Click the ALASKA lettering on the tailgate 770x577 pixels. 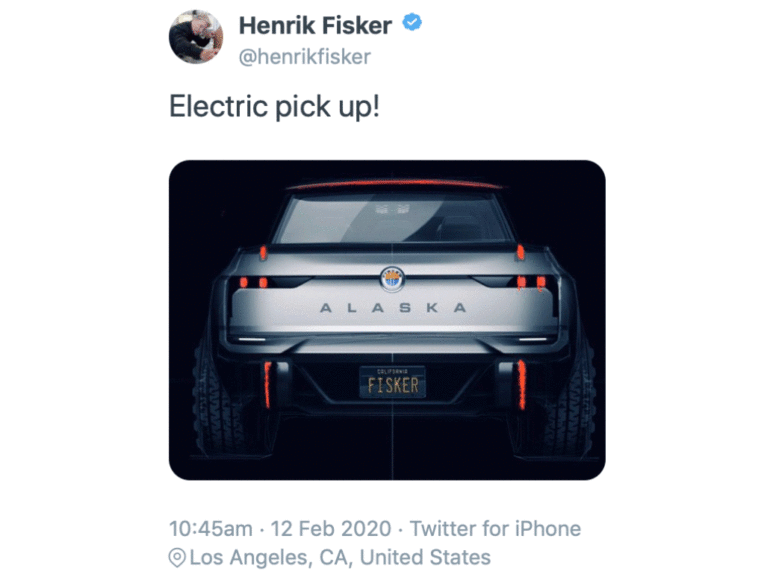click(393, 308)
